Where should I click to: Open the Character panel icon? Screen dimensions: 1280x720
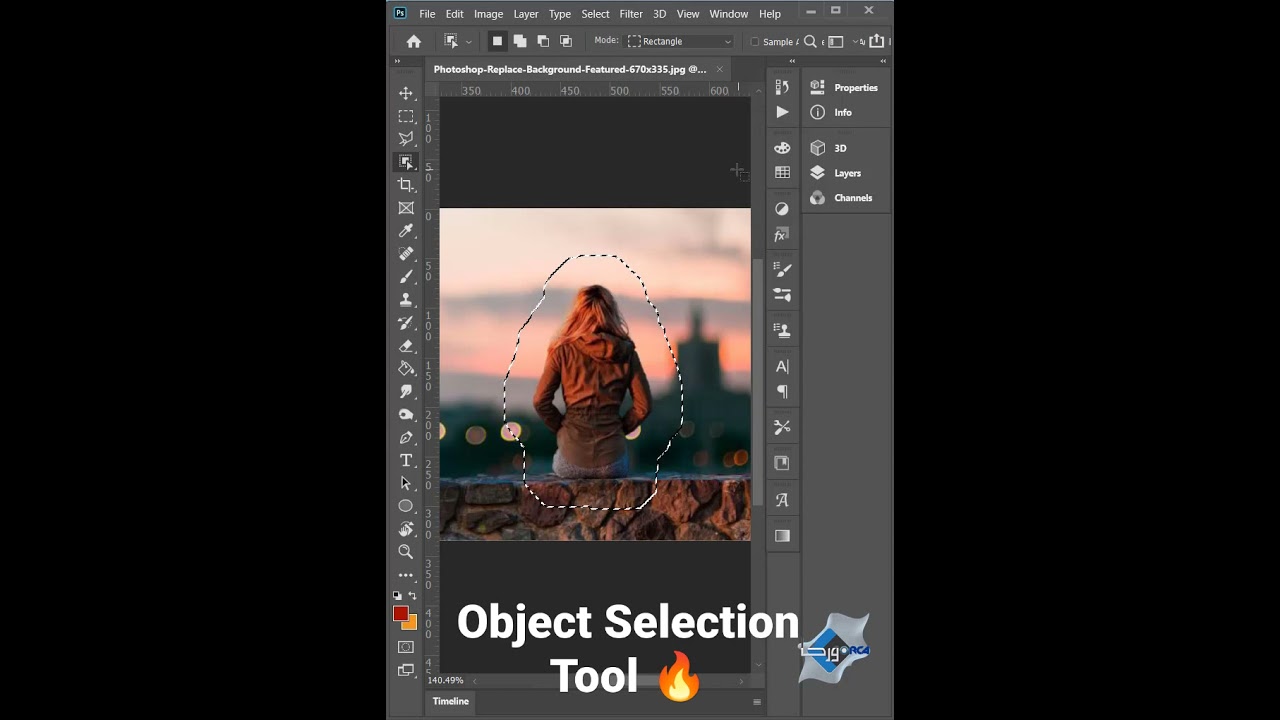pos(782,366)
